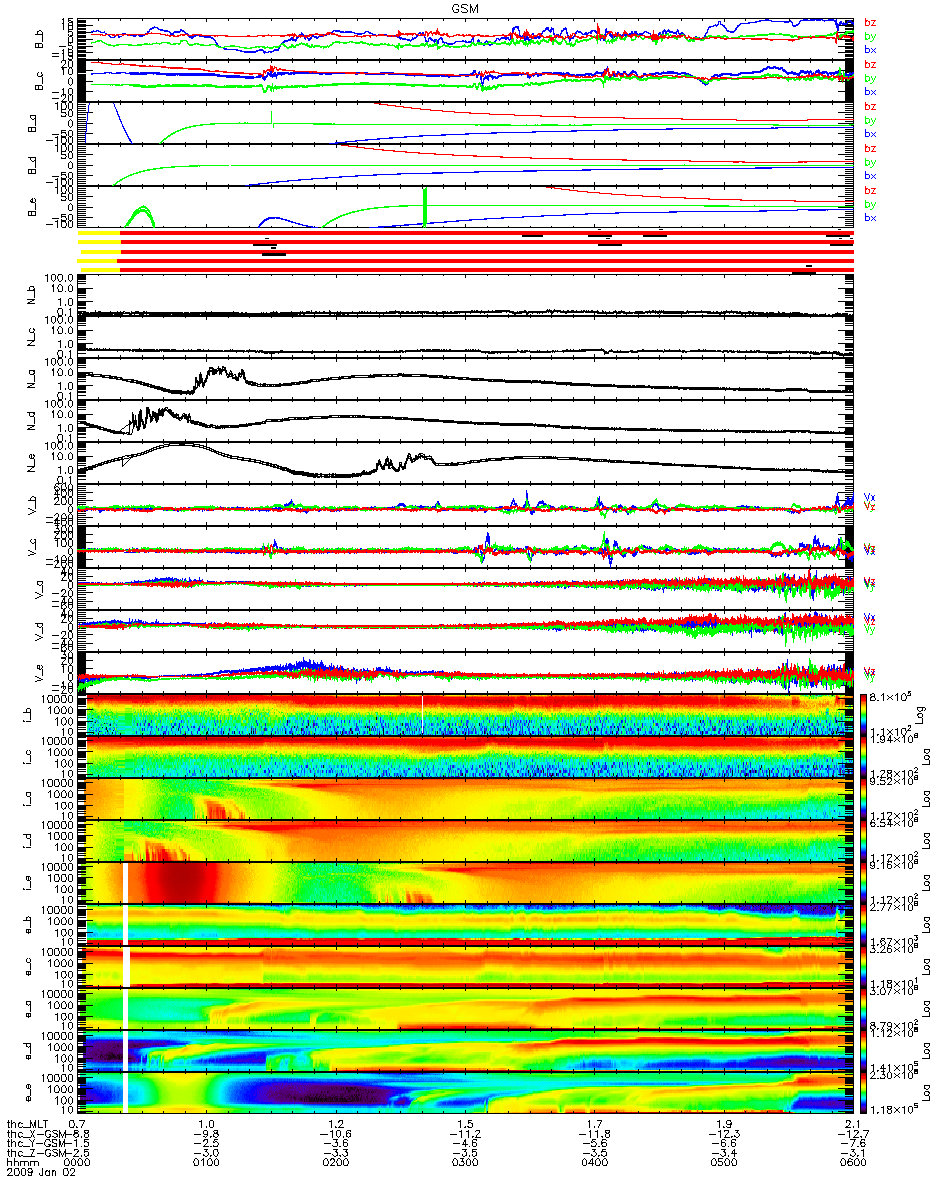Click the red bz legend of B_d

[870, 149]
